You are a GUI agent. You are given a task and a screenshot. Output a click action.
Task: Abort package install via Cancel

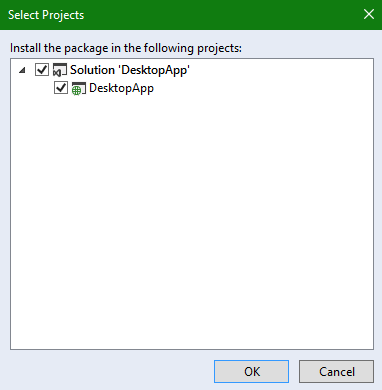336,371
